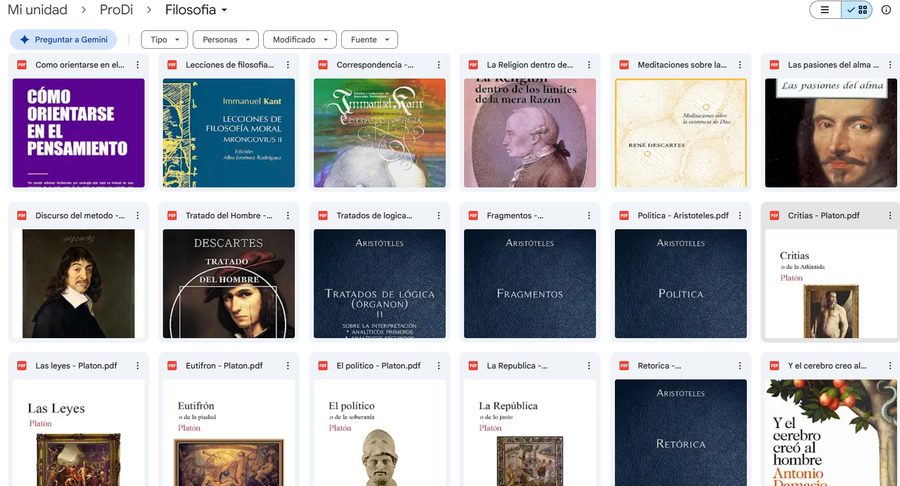The image size is (900, 486).
Task: Open more options for Y el cerebro creo al...
Action: pyautogui.click(x=890, y=366)
